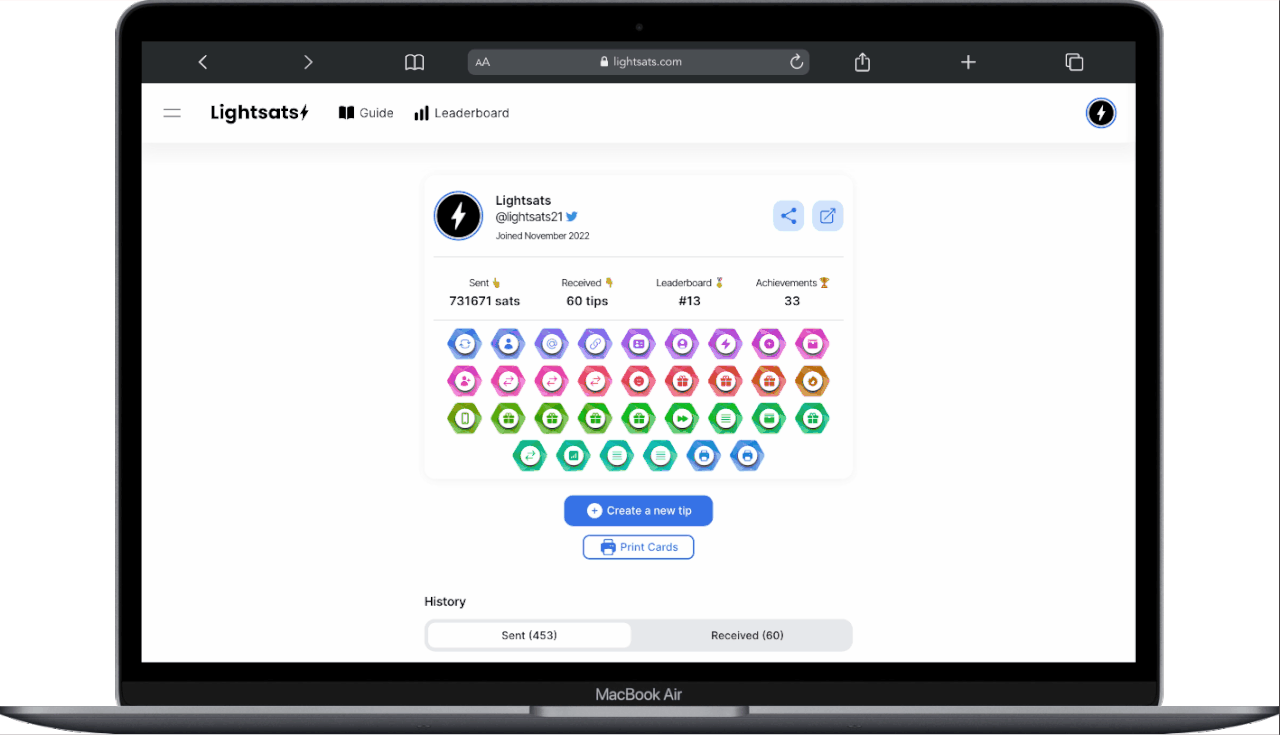Switch to the Received (60) tab
The width and height of the screenshot is (1280, 735).
coord(747,635)
